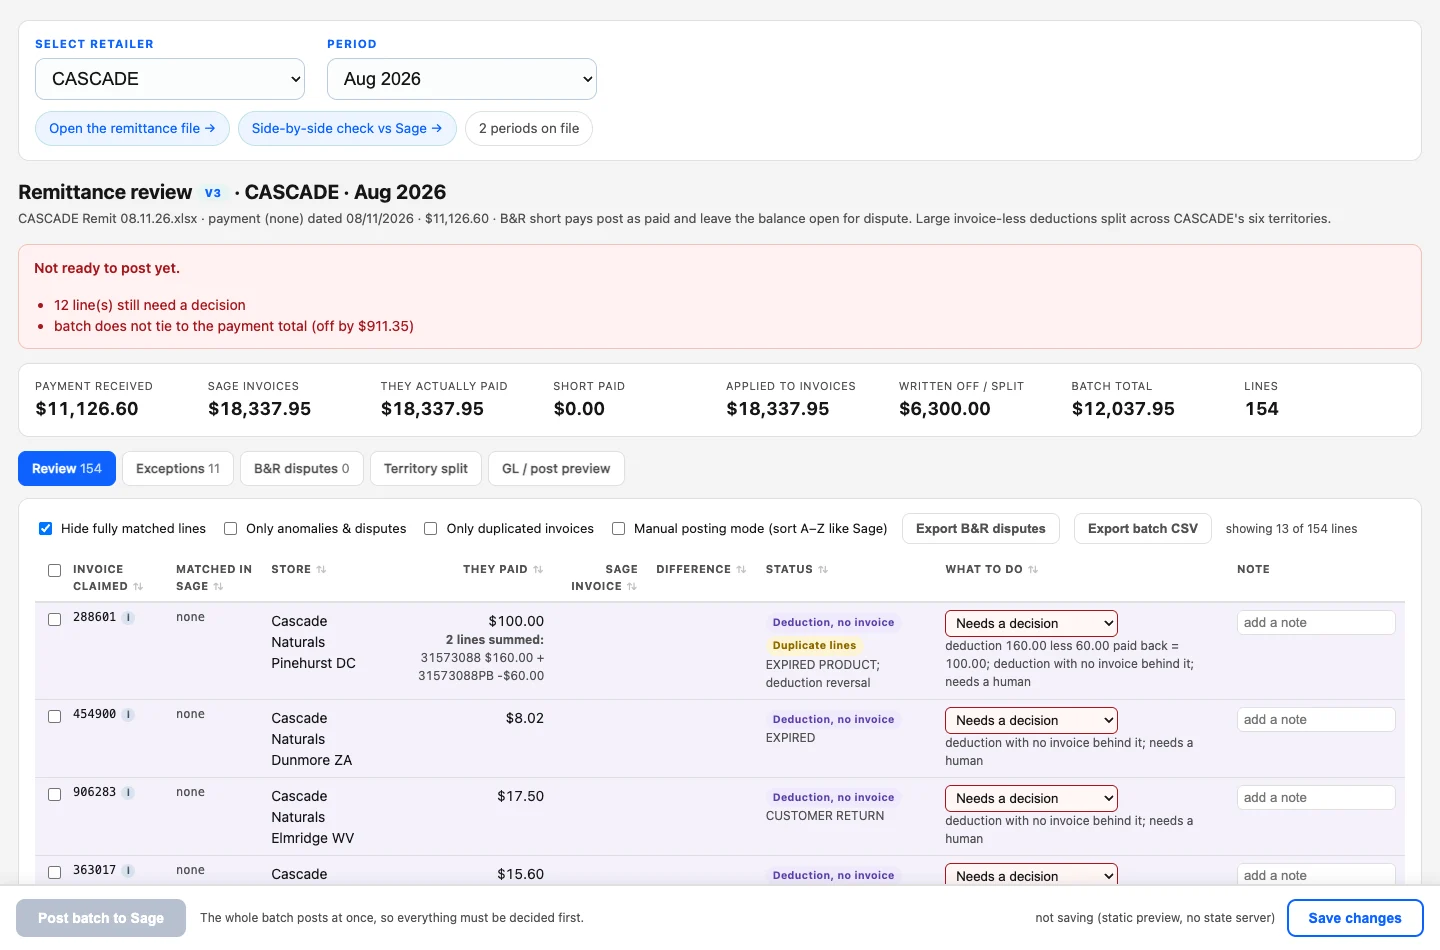Screen dimensions: 1440x950
Task: Select row checkbox for invoice 906283
Action: [x=55, y=795]
